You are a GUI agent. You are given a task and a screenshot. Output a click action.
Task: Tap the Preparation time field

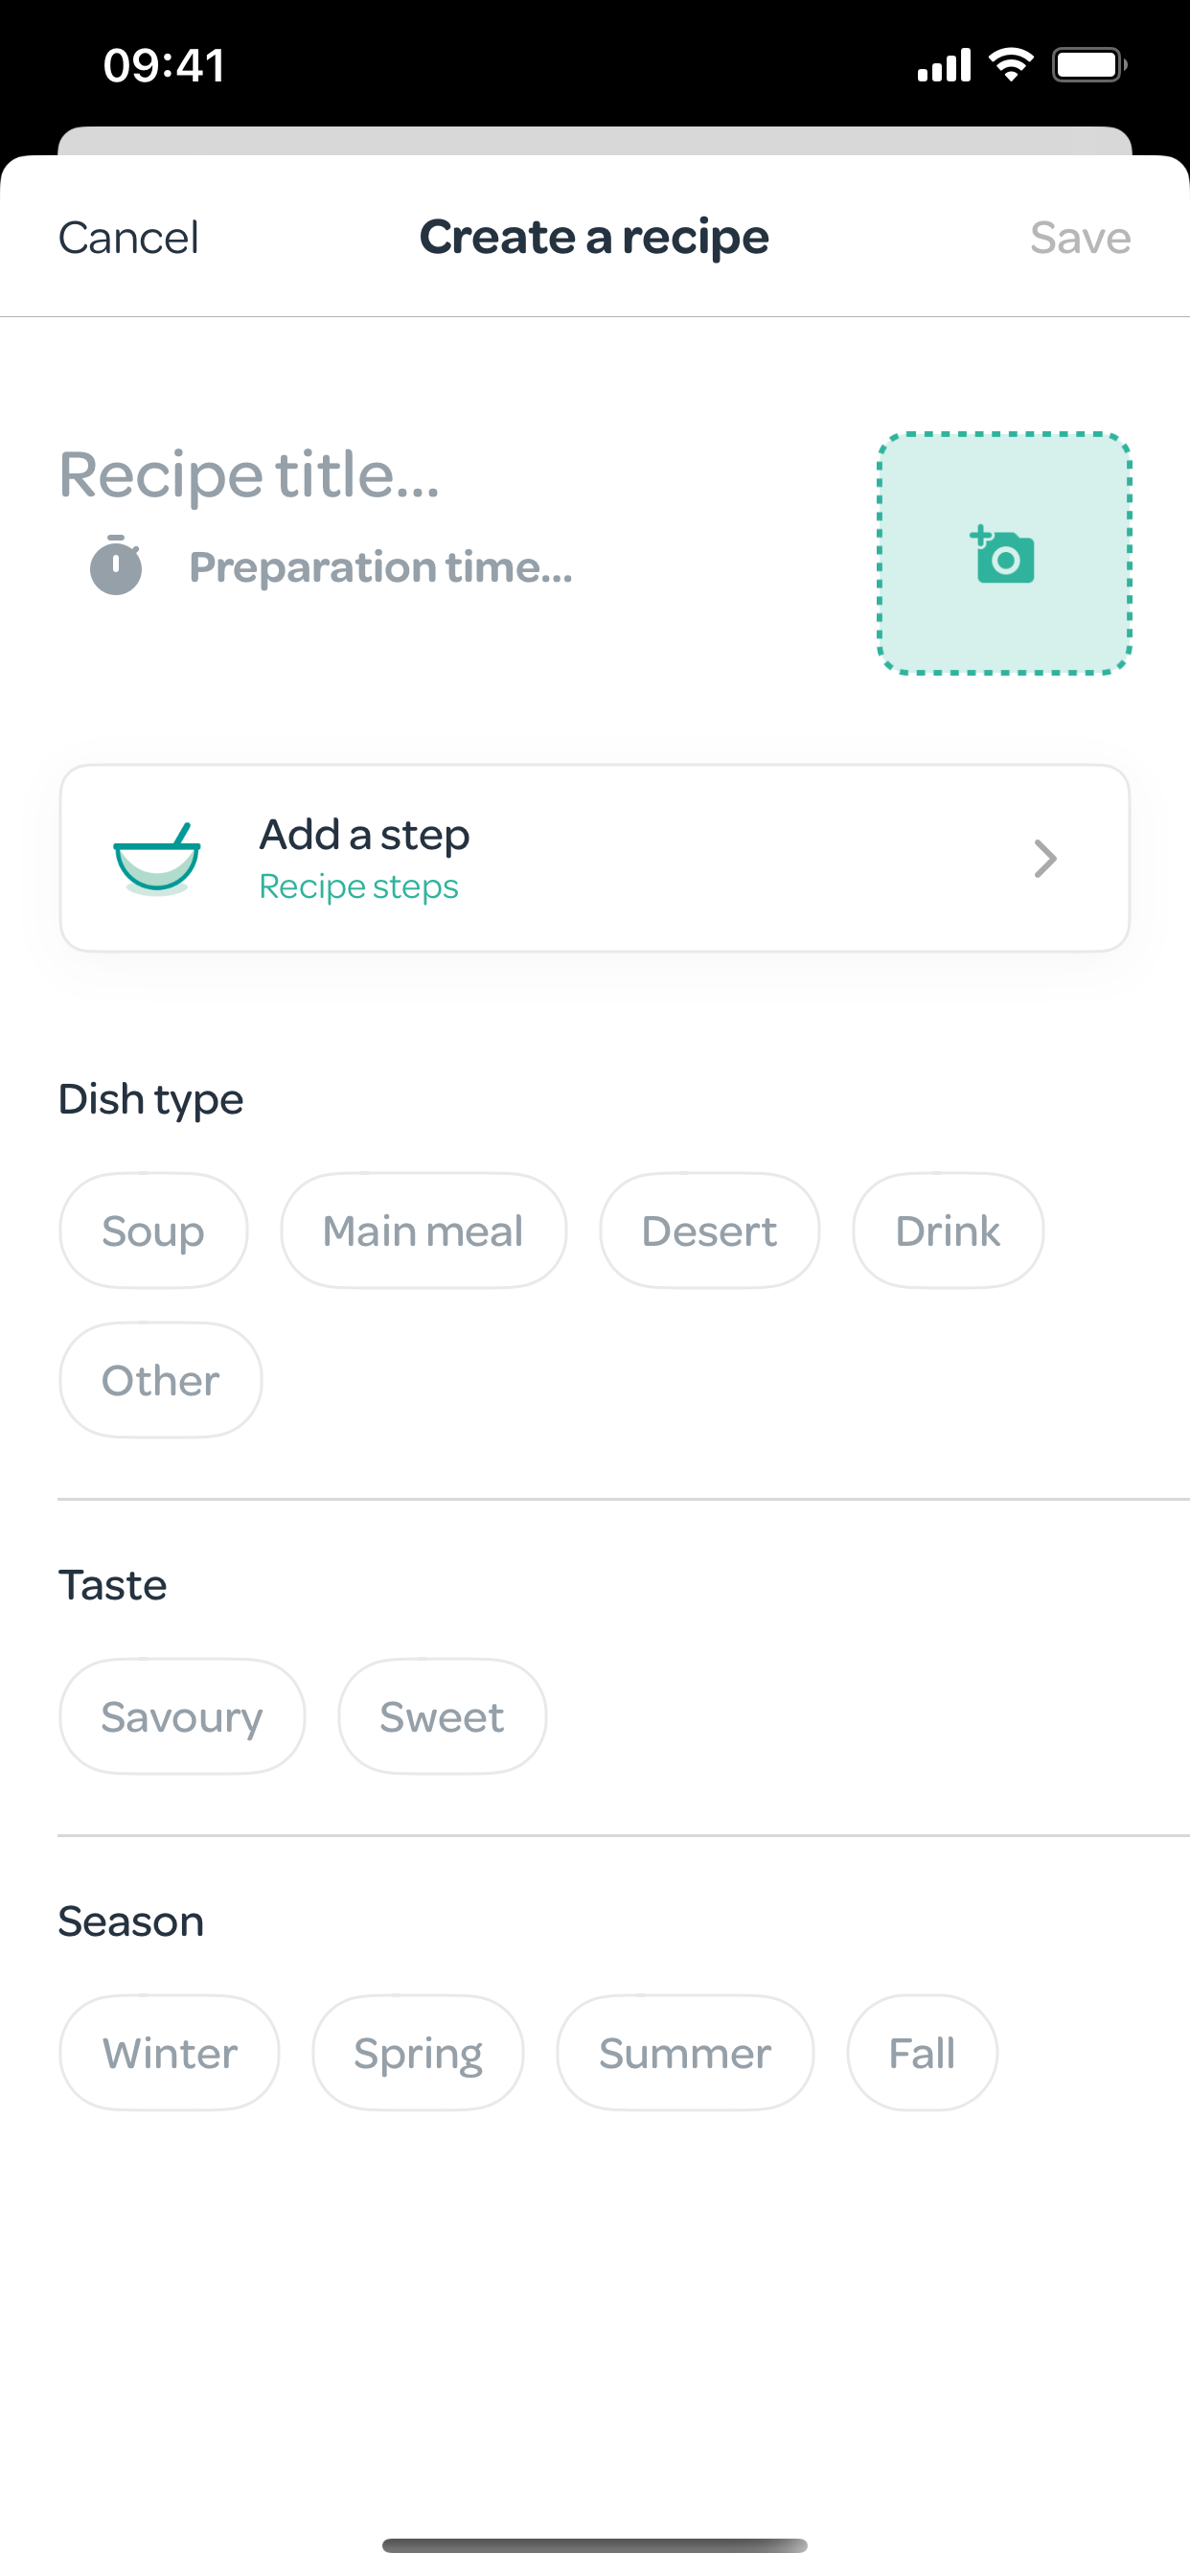[x=381, y=567]
